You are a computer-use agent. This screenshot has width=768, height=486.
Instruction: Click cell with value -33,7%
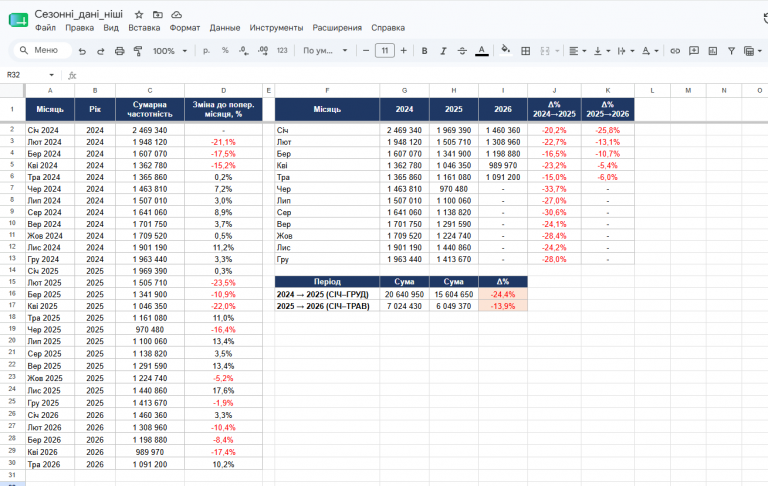click(x=554, y=189)
